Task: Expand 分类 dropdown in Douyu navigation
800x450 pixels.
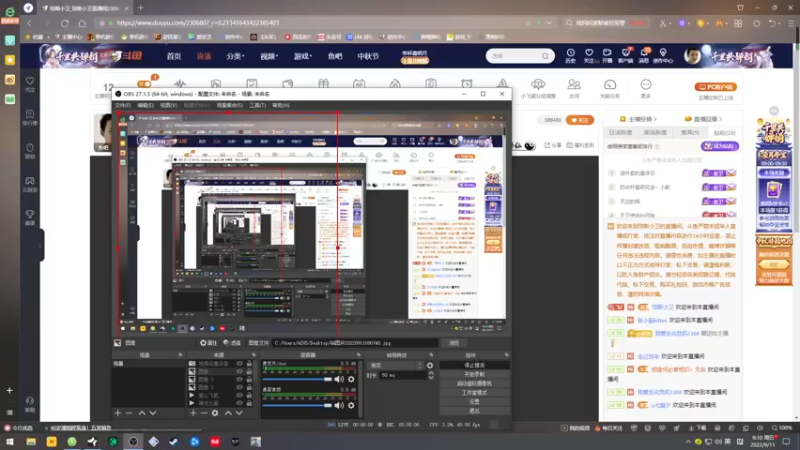Action: tap(235, 56)
